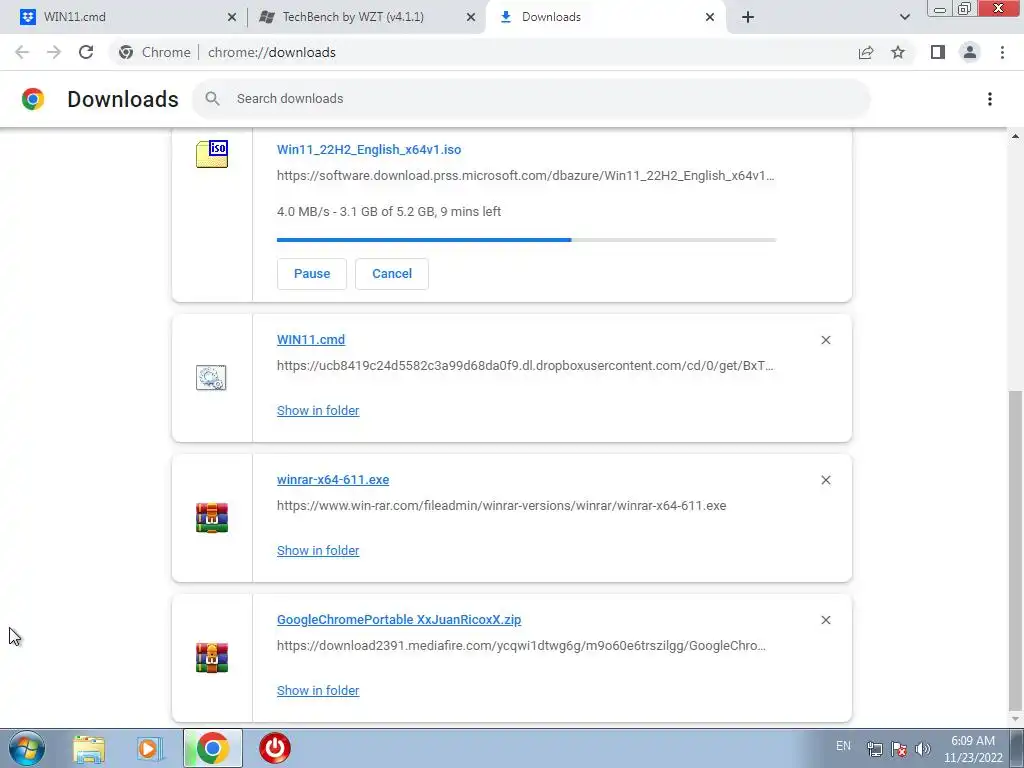Launch Windows Media Player from taskbar
The width and height of the screenshot is (1024, 768).
click(x=150, y=748)
